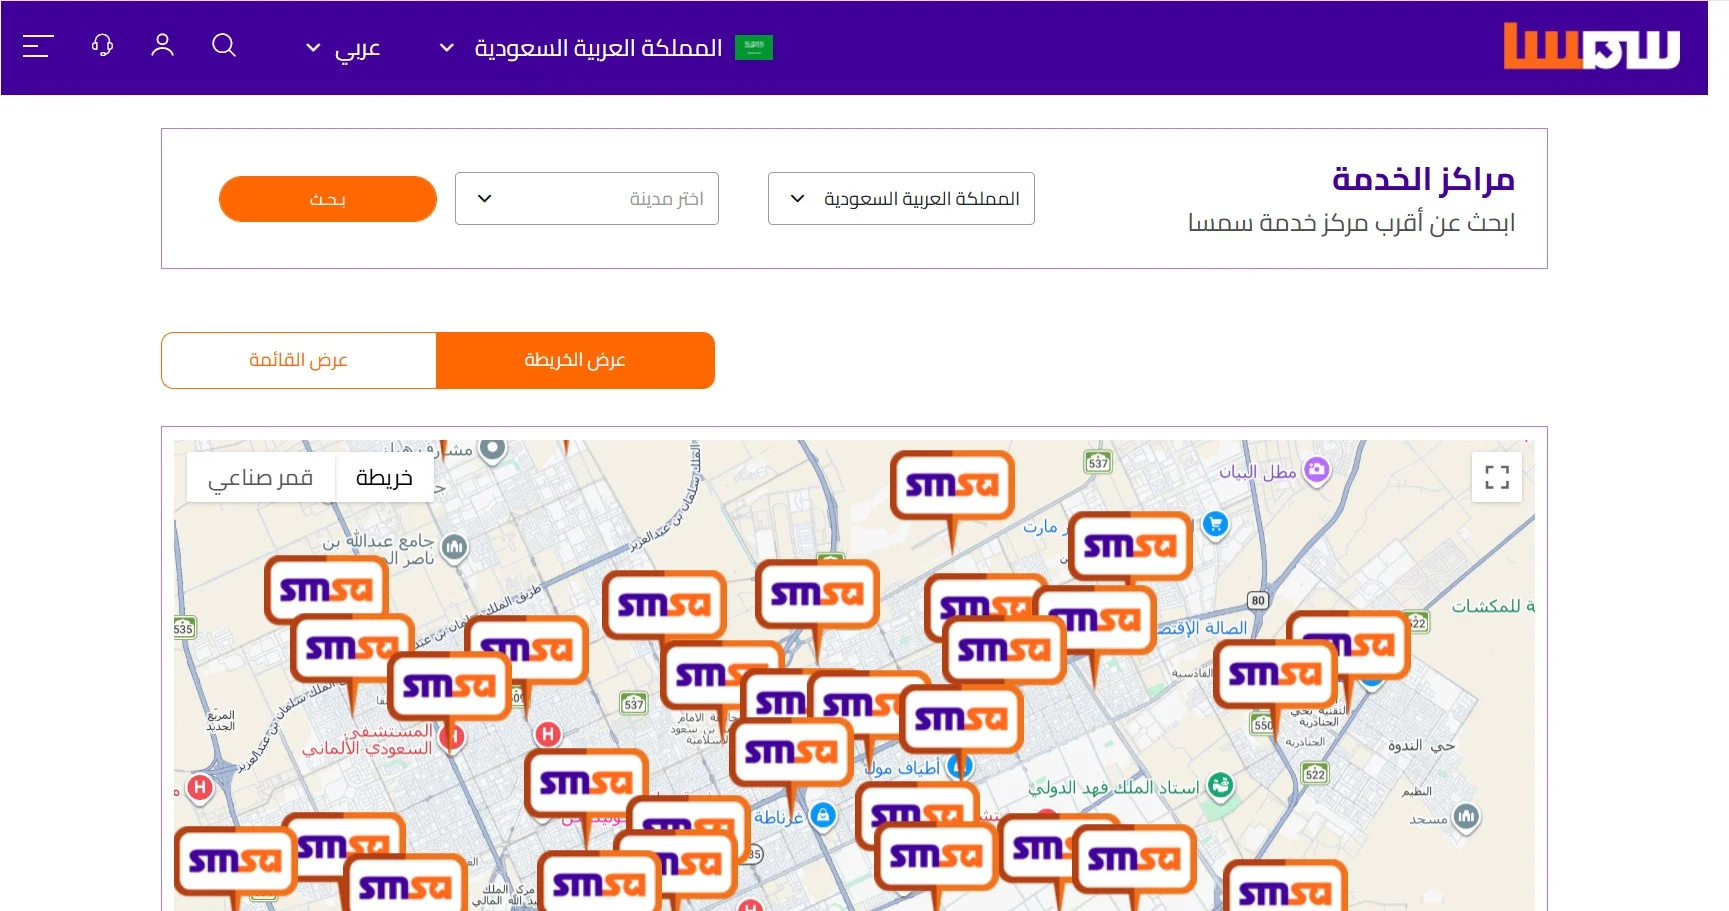The image size is (1729, 911).
Task: Click the customer support headset icon
Action: click(x=102, y=46)
